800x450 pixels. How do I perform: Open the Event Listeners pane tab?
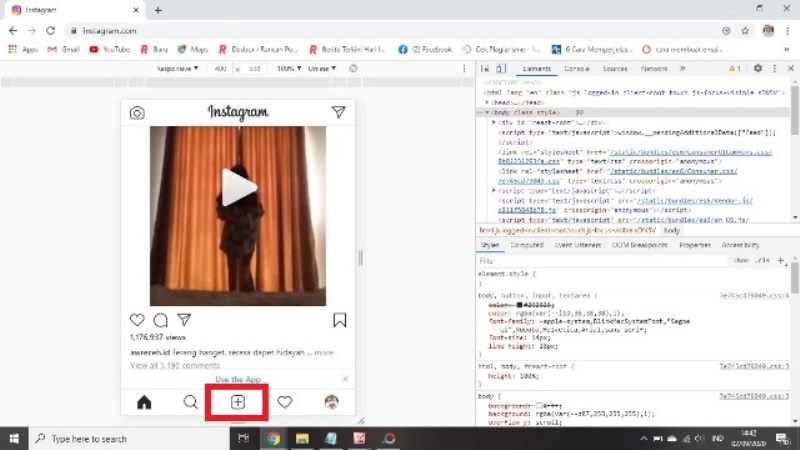click(x=578, y=245)
